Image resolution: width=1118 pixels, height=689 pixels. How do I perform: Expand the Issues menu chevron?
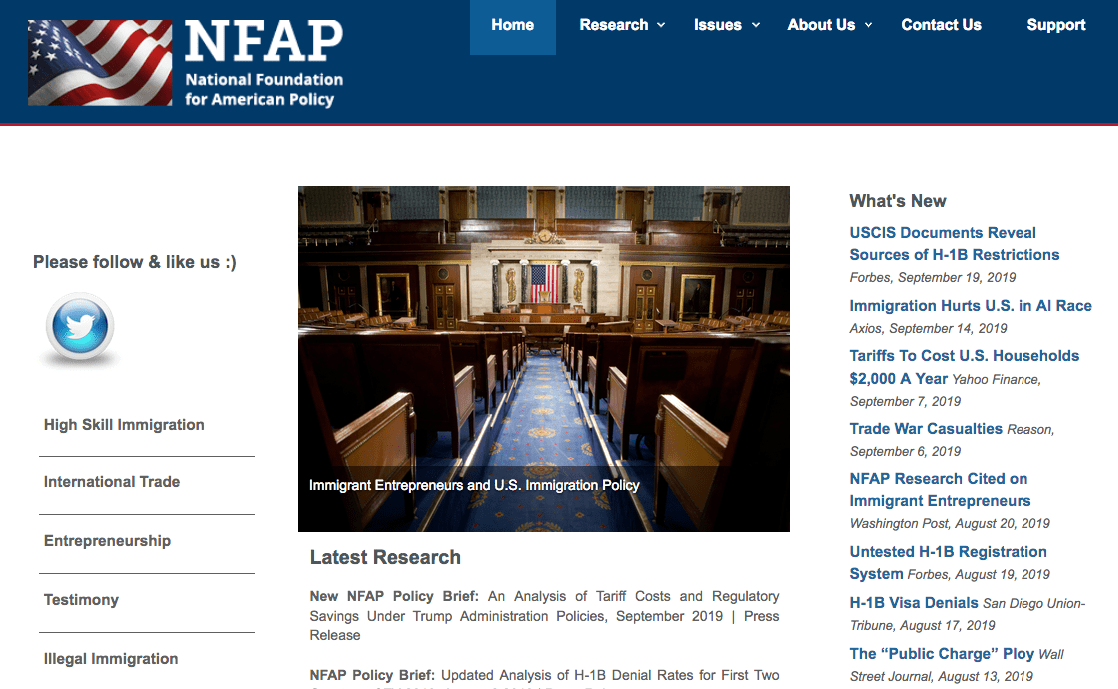tap(756, 25)
